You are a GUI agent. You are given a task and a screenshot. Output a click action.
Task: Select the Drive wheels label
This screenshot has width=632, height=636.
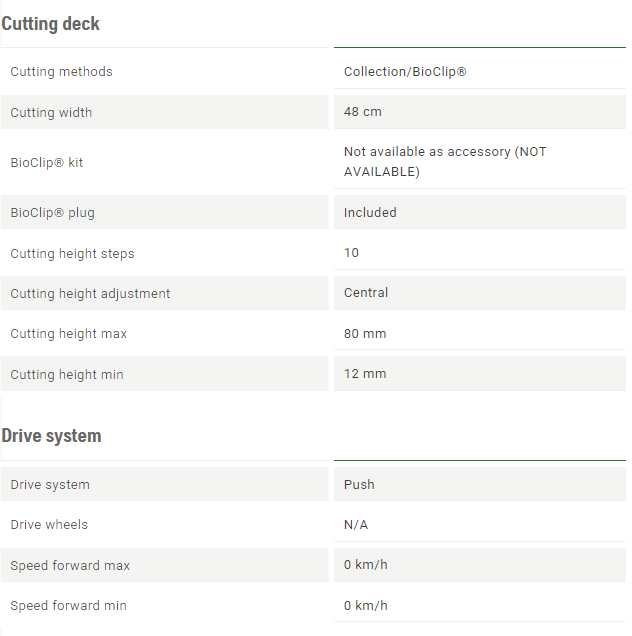(x=49, y=524)
